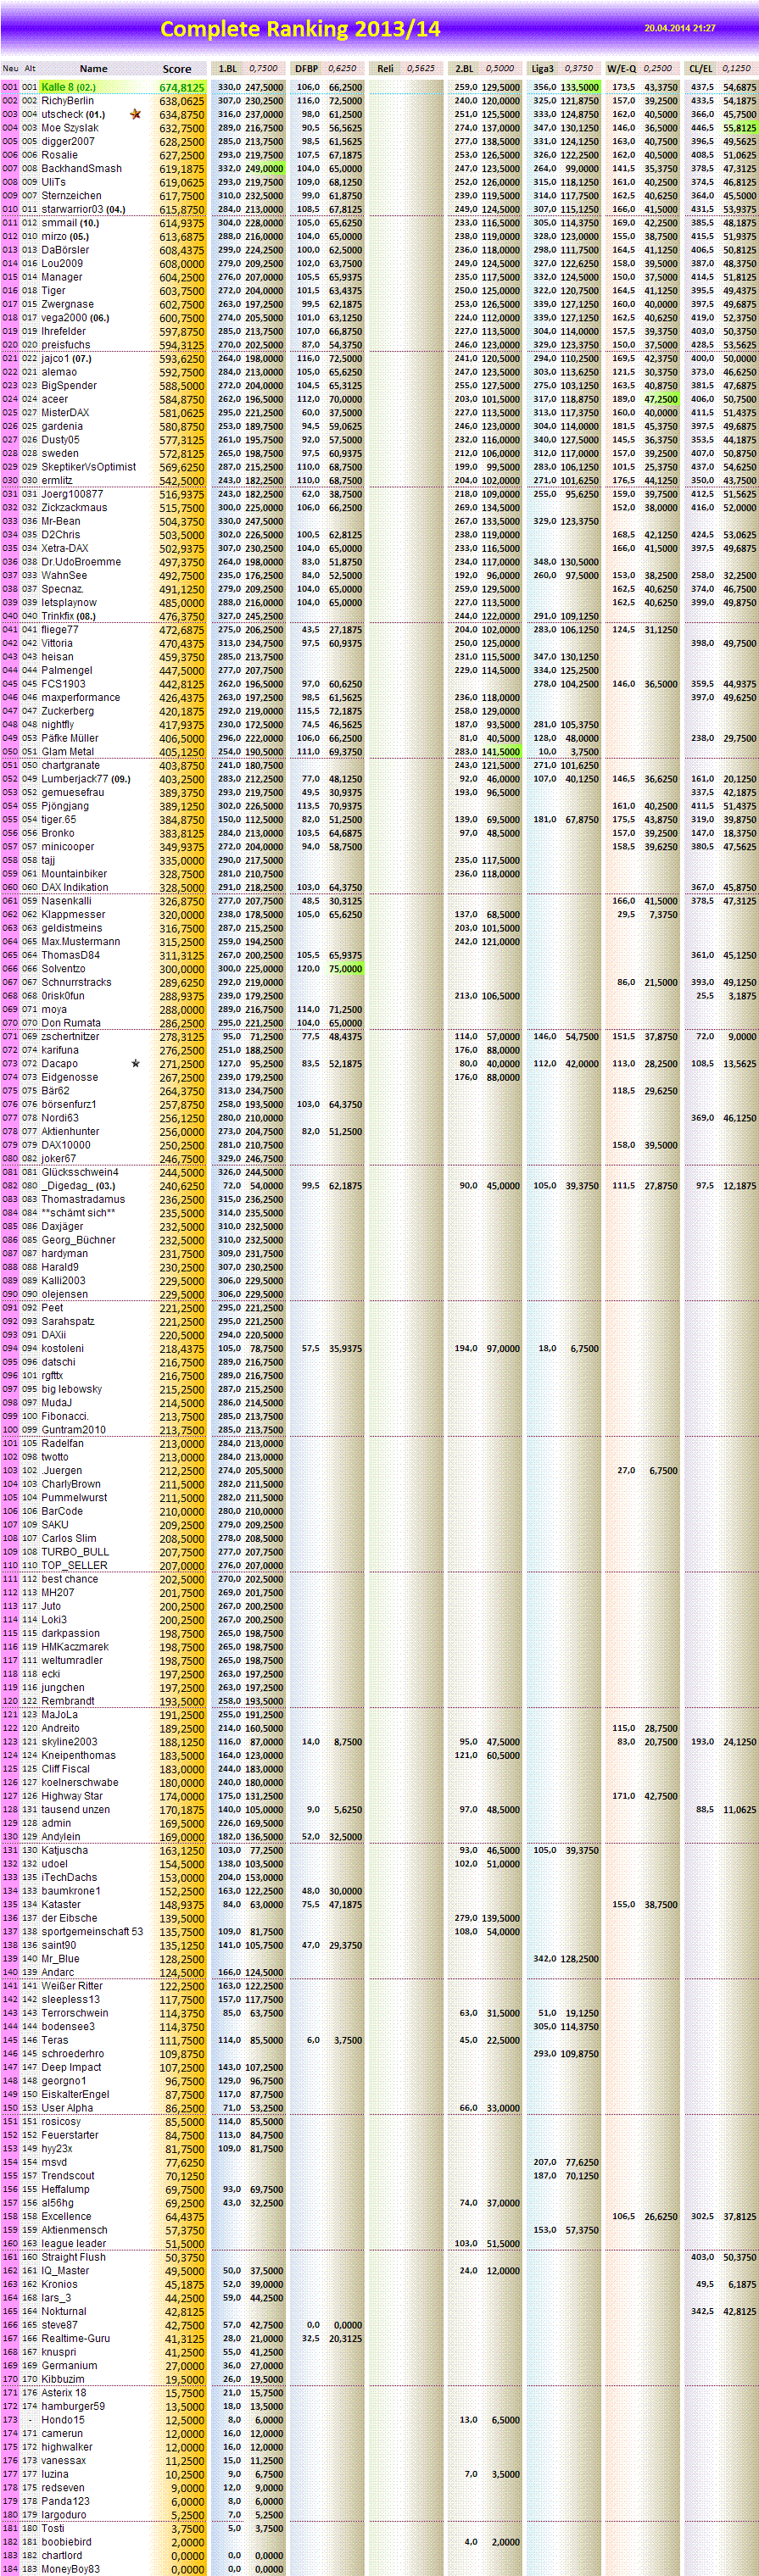Viewport: 759px width, 2576px height.
Task: Click the name Straight Flush
Action: (73, 2256)
